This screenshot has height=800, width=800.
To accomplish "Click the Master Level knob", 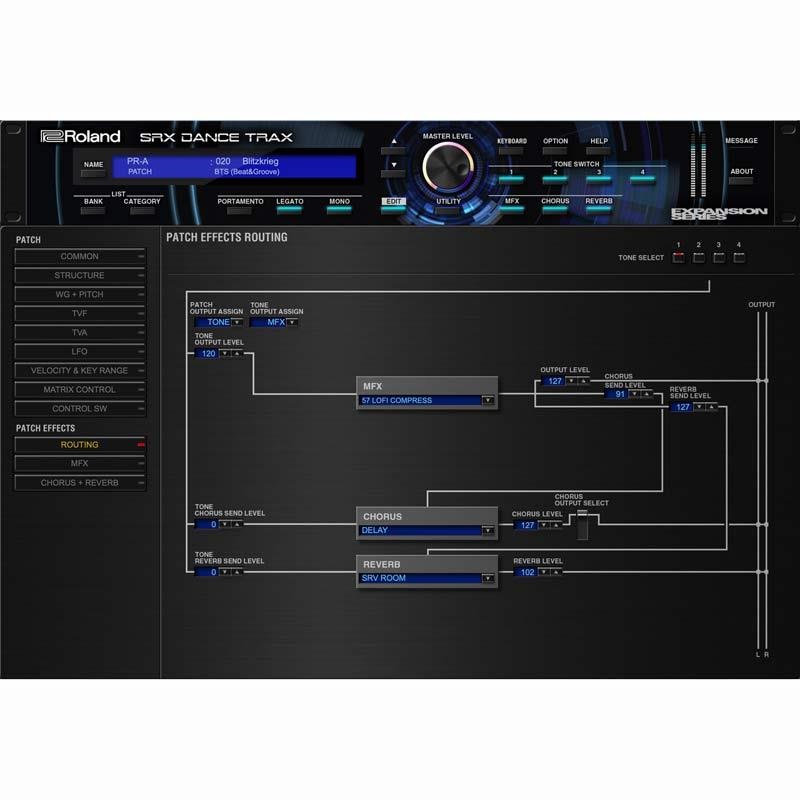I will (x=448, y=167).
